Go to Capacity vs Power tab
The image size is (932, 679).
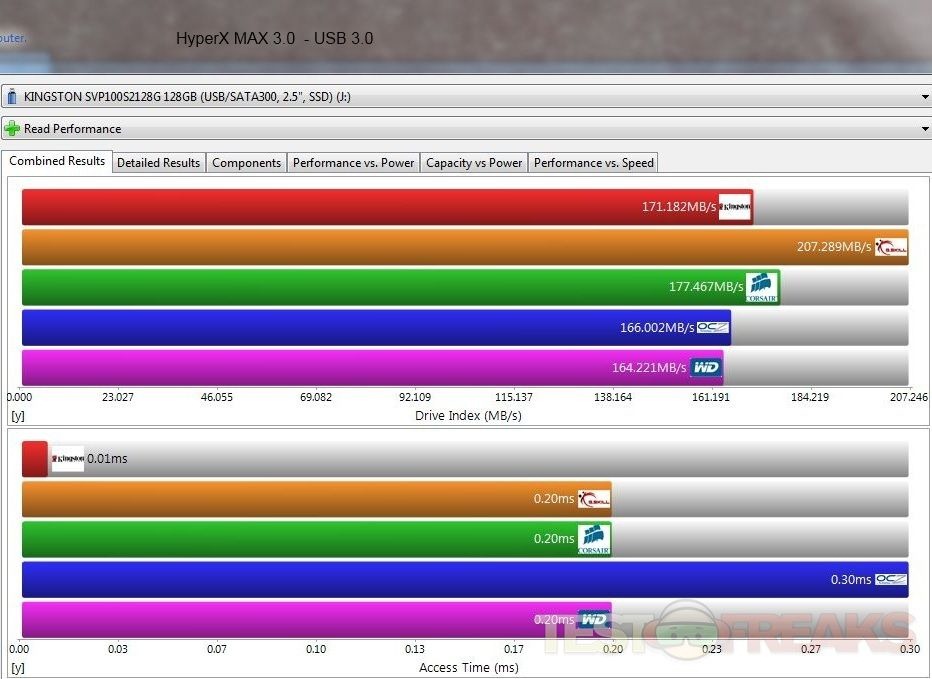point(474,163)
